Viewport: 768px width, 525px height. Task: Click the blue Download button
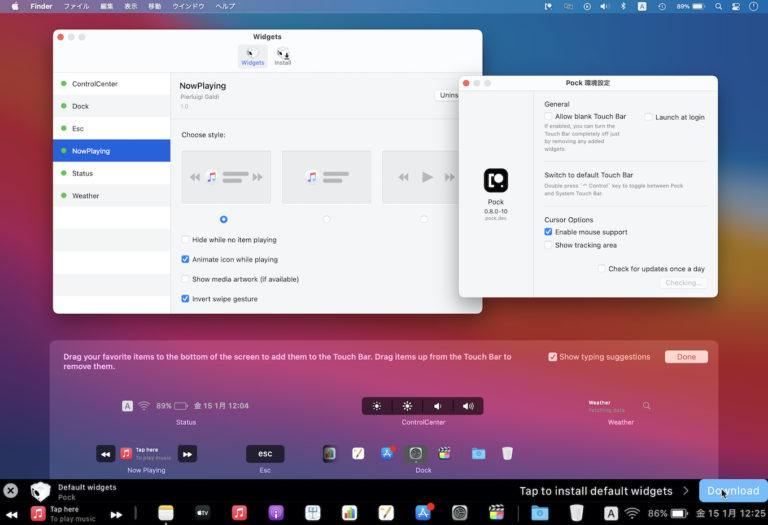tap(733, 491)
